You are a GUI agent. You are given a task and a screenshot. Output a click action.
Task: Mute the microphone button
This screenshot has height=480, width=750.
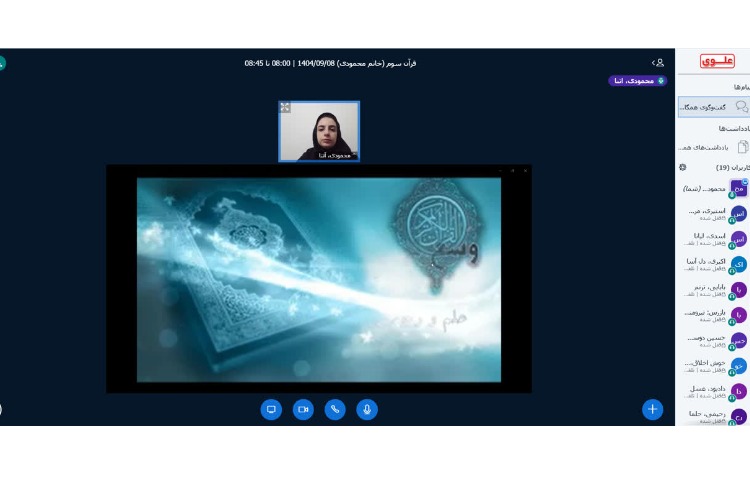pos(367,409)
